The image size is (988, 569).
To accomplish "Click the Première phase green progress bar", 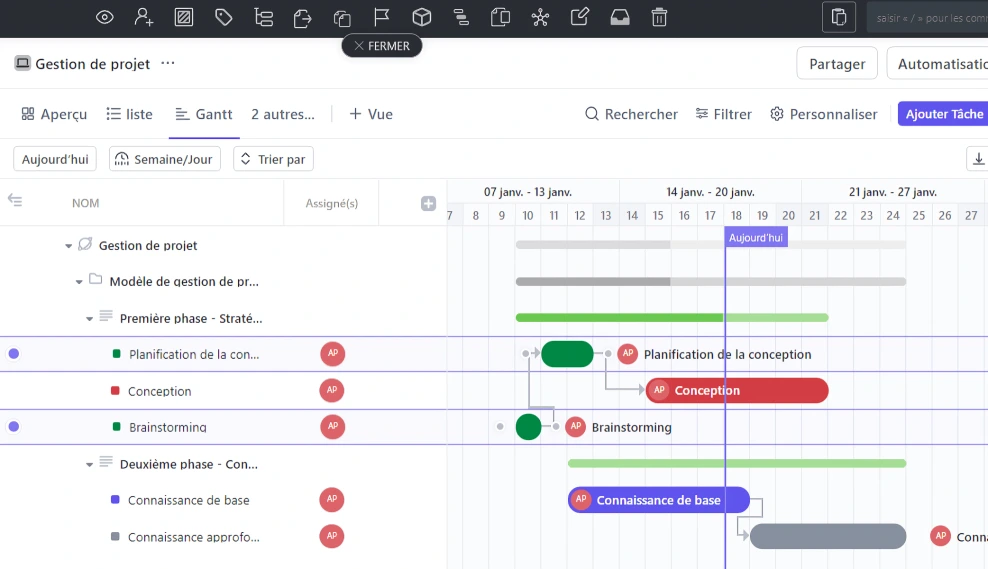I will pyautogui.click(x=672, y=318).
